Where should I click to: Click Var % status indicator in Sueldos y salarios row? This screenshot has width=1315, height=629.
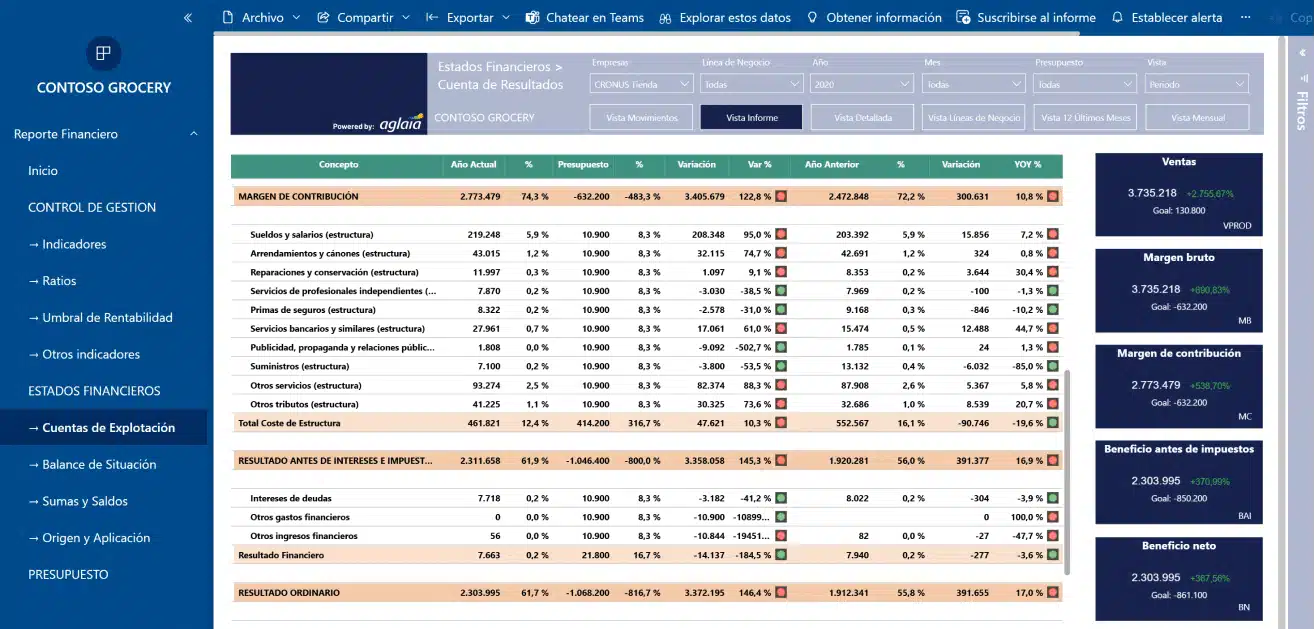[781, 234]
